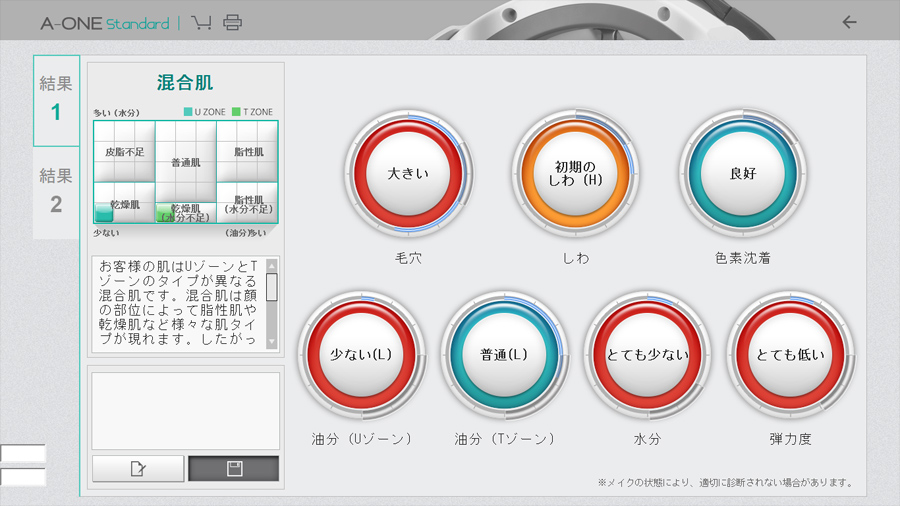Switch to the 結果 2 tab
900x506 pixels.
pyautogui.click(x=56, y=190)
